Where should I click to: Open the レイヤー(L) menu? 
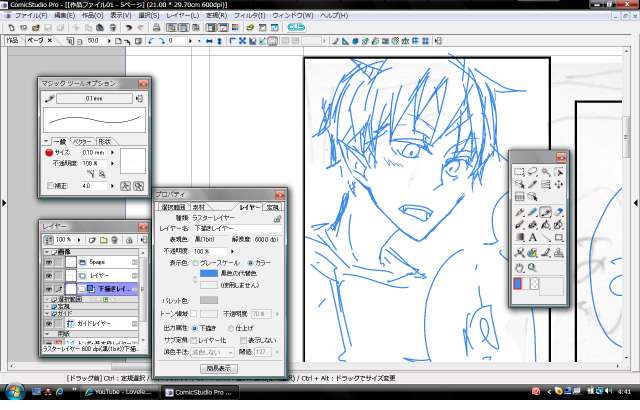182,16
